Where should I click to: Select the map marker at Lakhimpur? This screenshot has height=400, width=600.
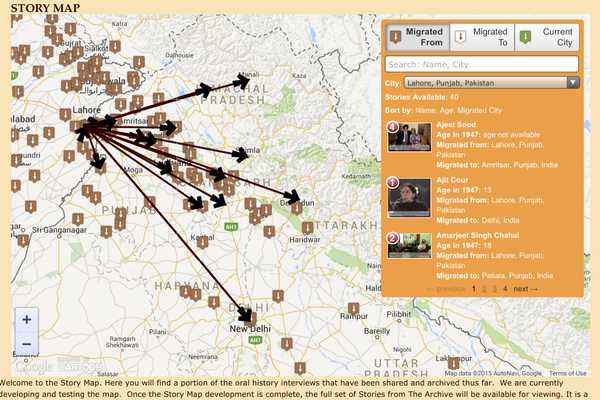pos(453,363)
